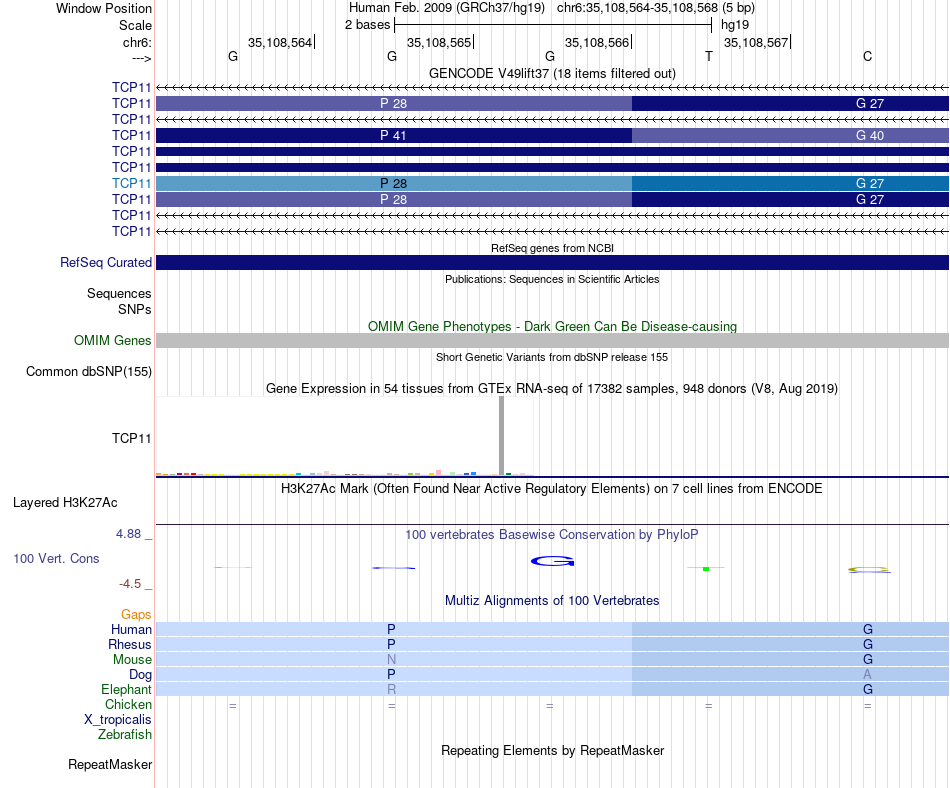The width and height of the screenshot is (950, 788).
Task: Open the H3K27Ac Mark track title
Action: 551,488
